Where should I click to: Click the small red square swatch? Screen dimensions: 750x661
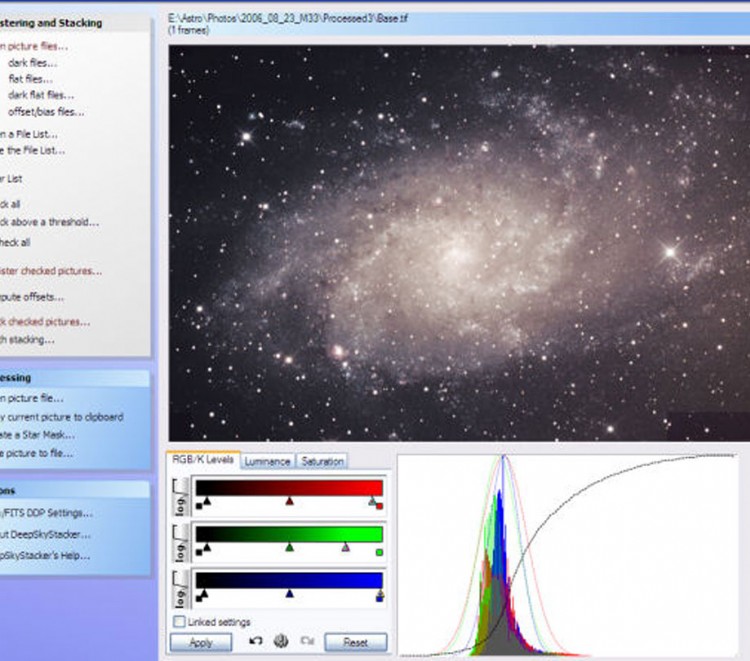point(380,506)
